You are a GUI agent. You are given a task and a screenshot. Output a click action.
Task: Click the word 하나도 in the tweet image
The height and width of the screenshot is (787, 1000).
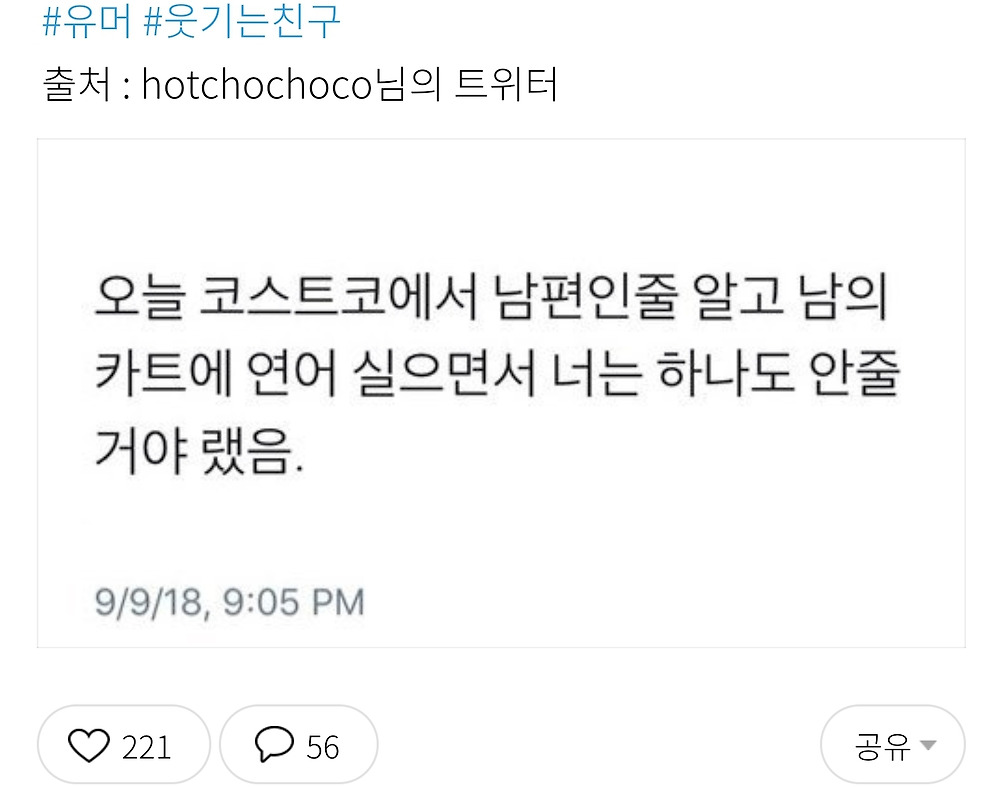point(726,373)
